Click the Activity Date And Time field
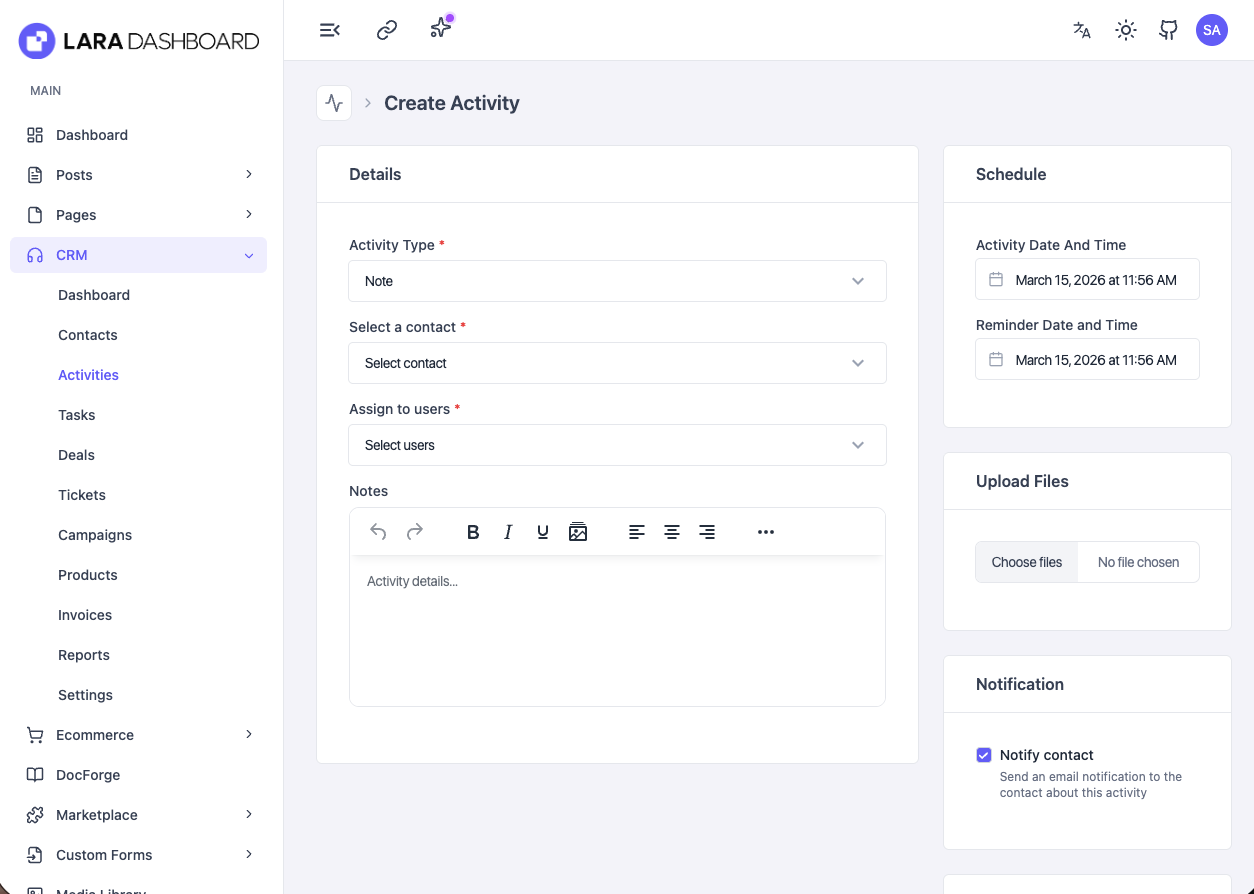The height and width of the screenshot is (894, 1254). (x=1087, y=280)
